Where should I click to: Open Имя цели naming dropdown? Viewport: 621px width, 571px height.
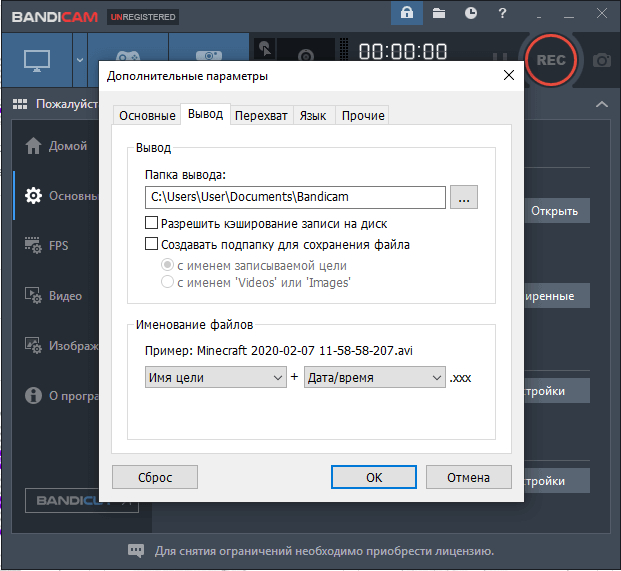coord(216,377)
